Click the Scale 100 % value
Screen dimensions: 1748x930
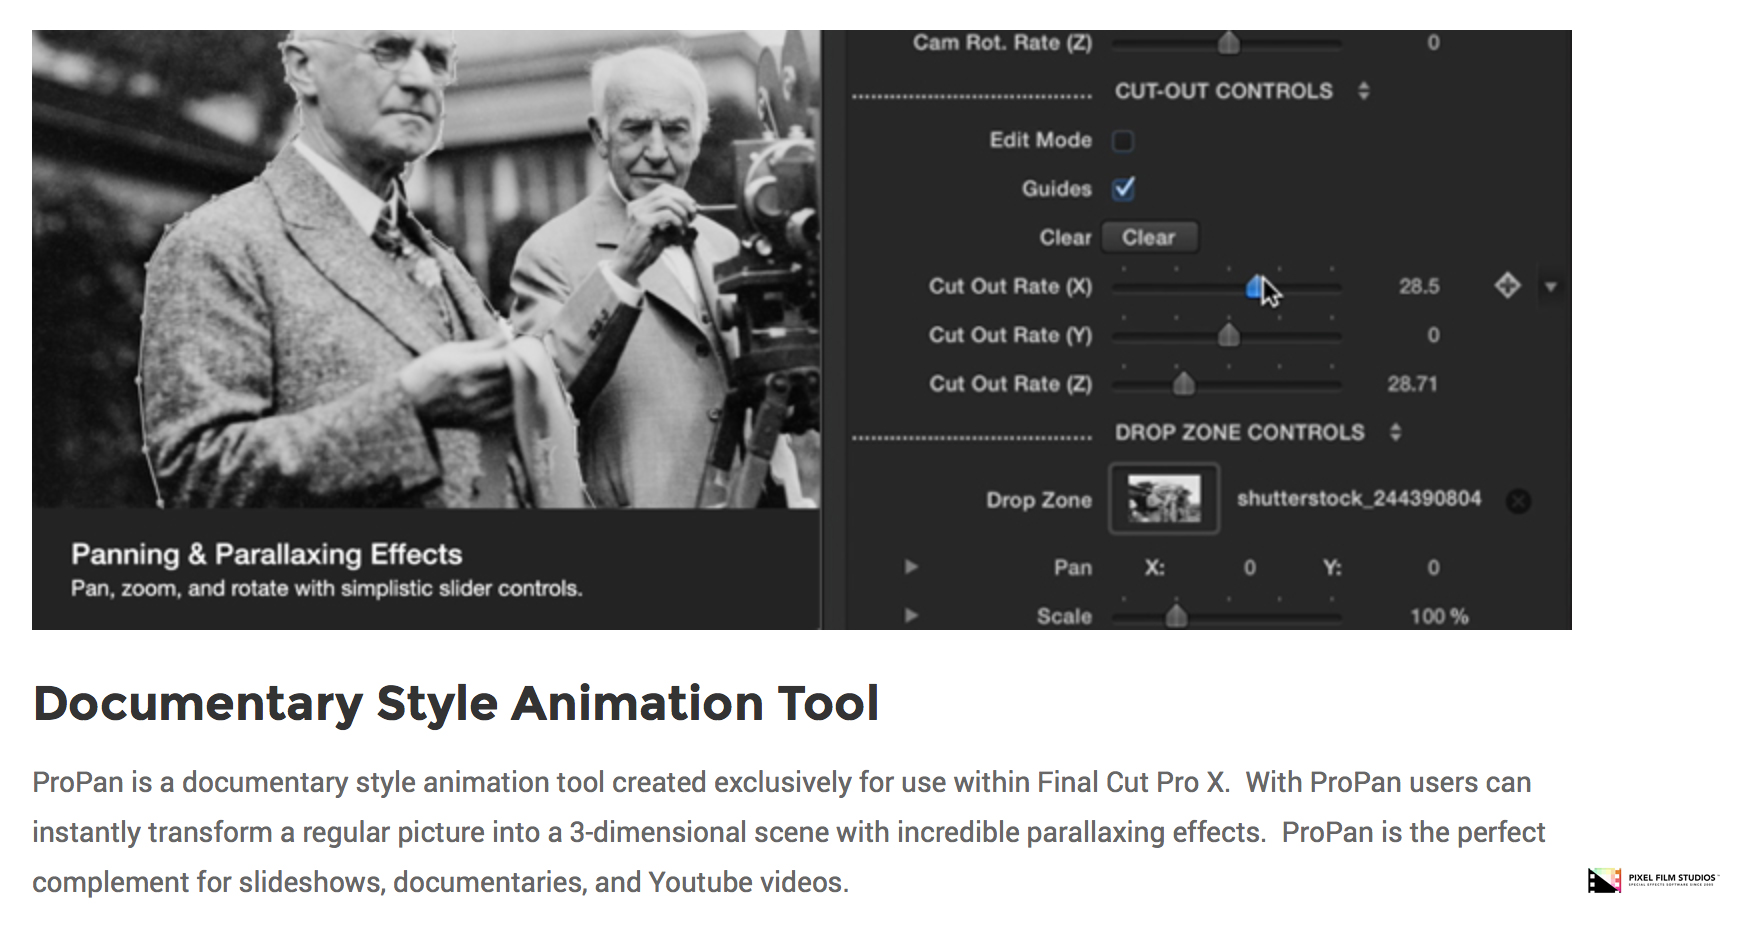click(1439, 616)
